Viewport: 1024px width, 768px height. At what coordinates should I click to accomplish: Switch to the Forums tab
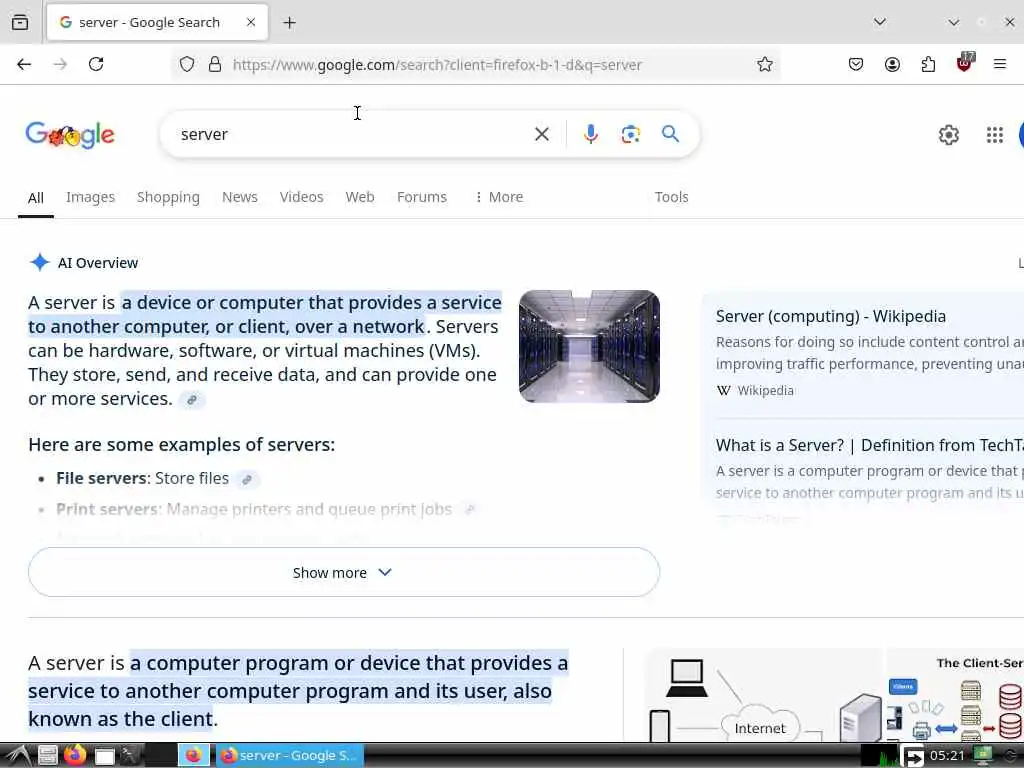pyautogui.click(x=422, y=197)
